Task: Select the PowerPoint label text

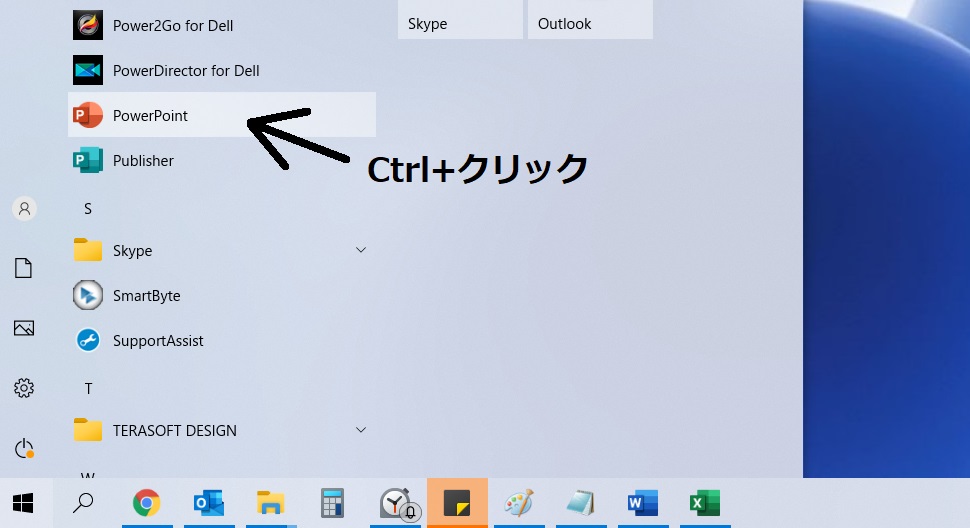Action: coord(150,116)
